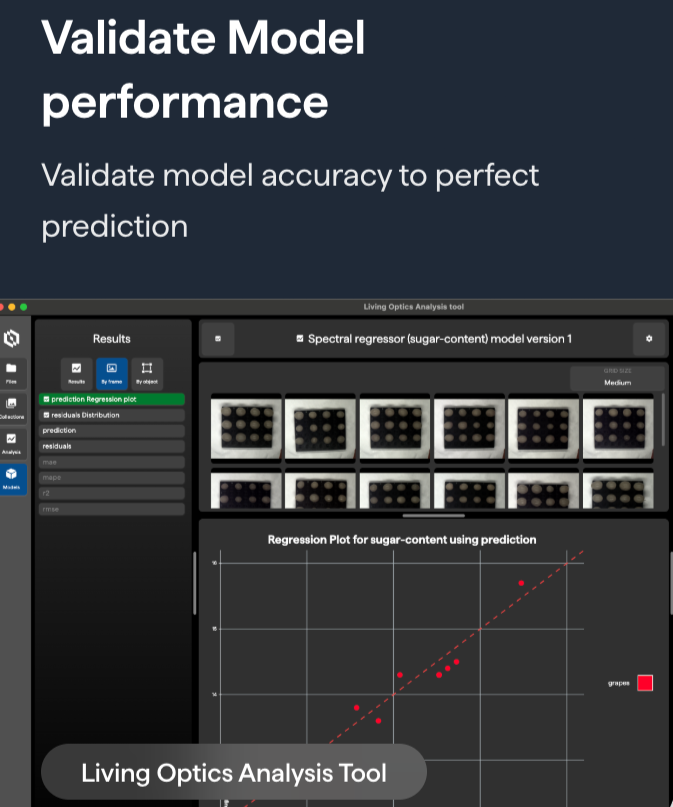This screenshot has height=807, width=673.
Task: Select the residuals Distribution item
Action: [x=111, y=414]
